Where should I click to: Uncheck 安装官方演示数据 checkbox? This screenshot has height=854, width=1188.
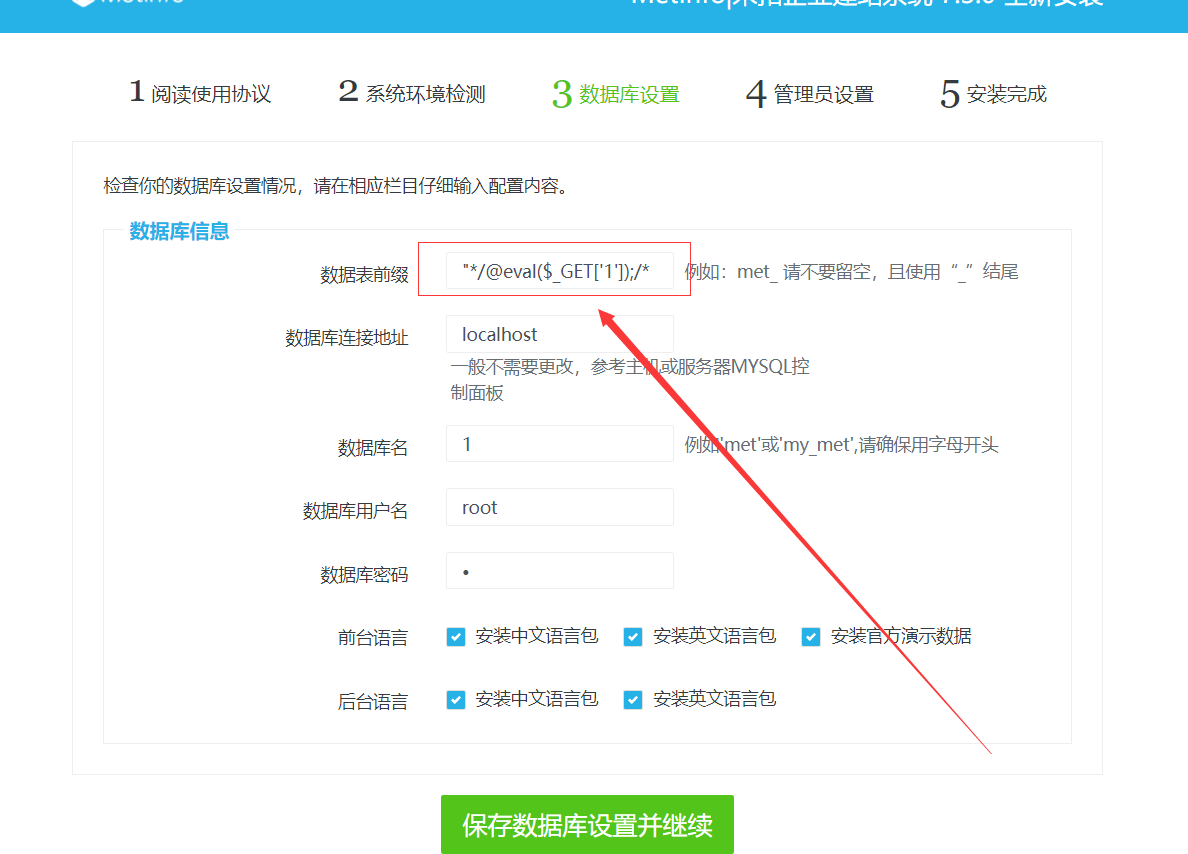coord(811,636)
